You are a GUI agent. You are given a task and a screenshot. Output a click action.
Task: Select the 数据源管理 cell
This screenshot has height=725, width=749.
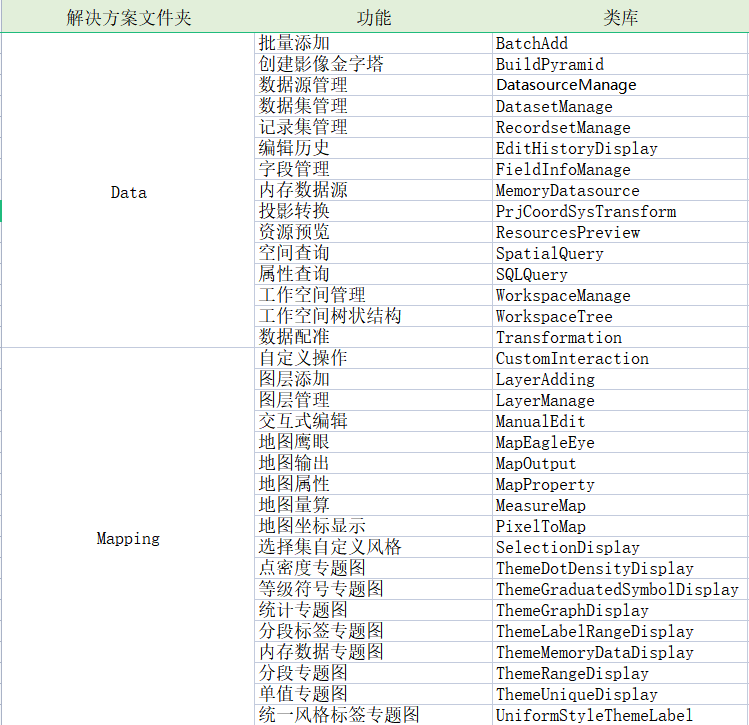pos(374,85)
